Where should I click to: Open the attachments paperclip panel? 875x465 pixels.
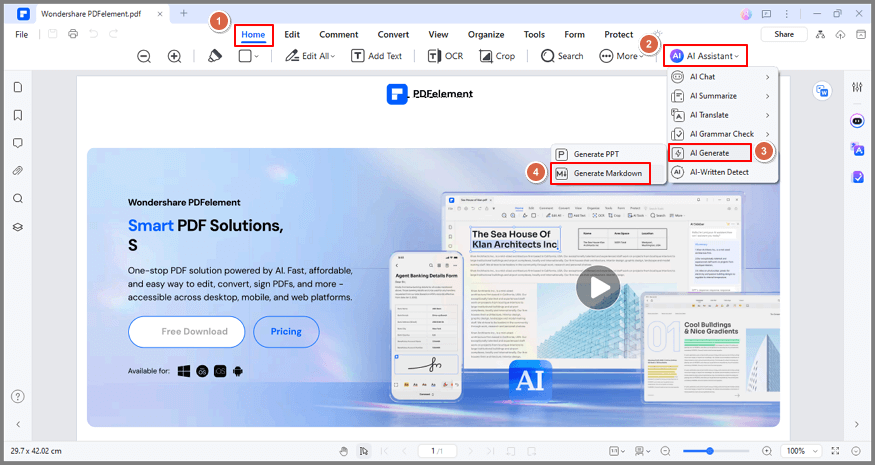(x=18, y=171)
